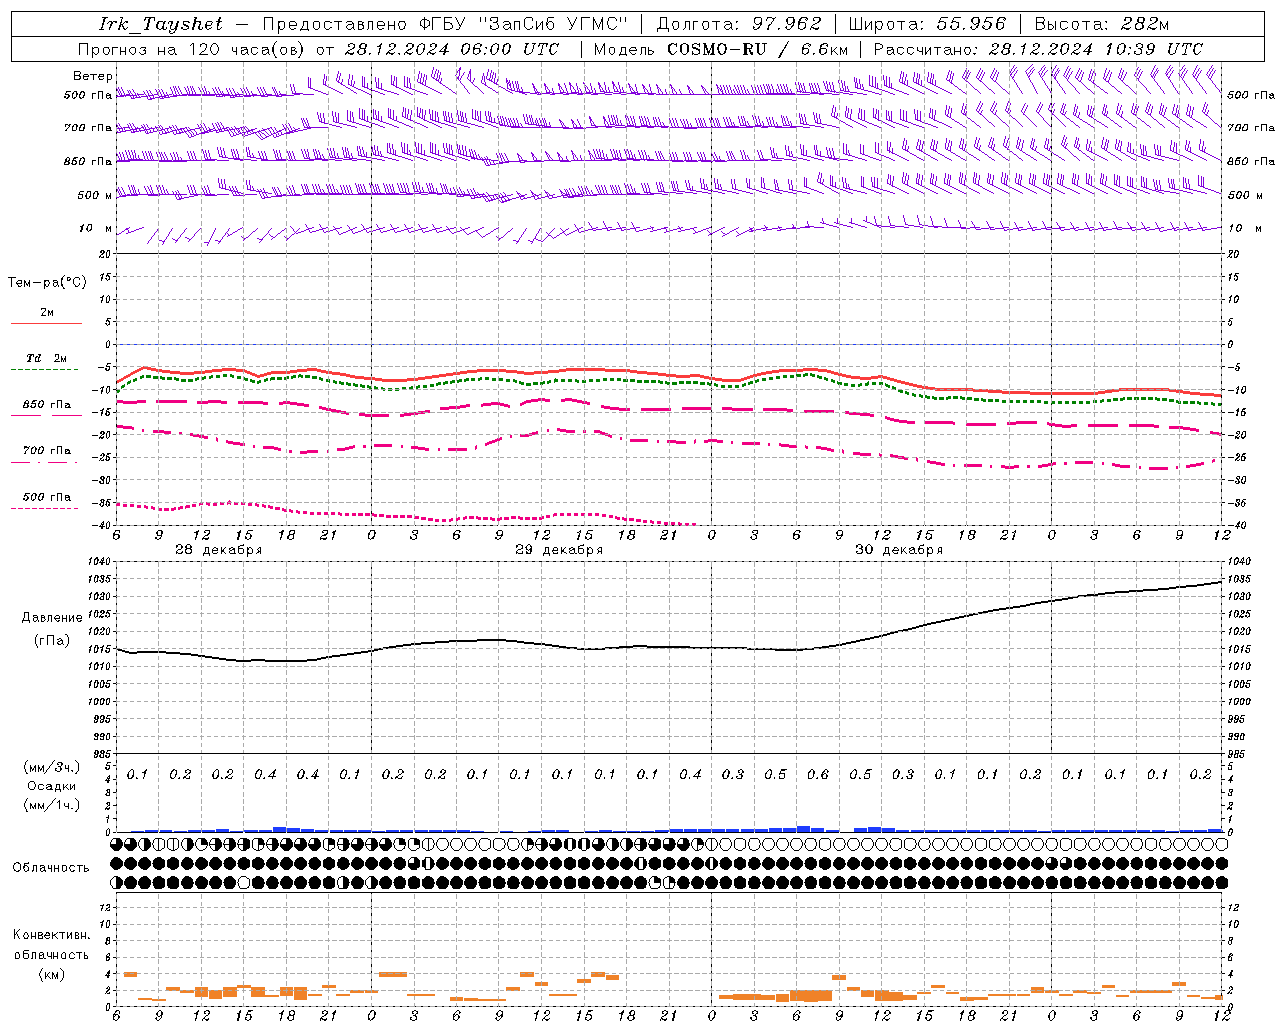Select the Прогноз на 120 часа(ов) text
The image size is (1280, 1024).
click(192, 49)
